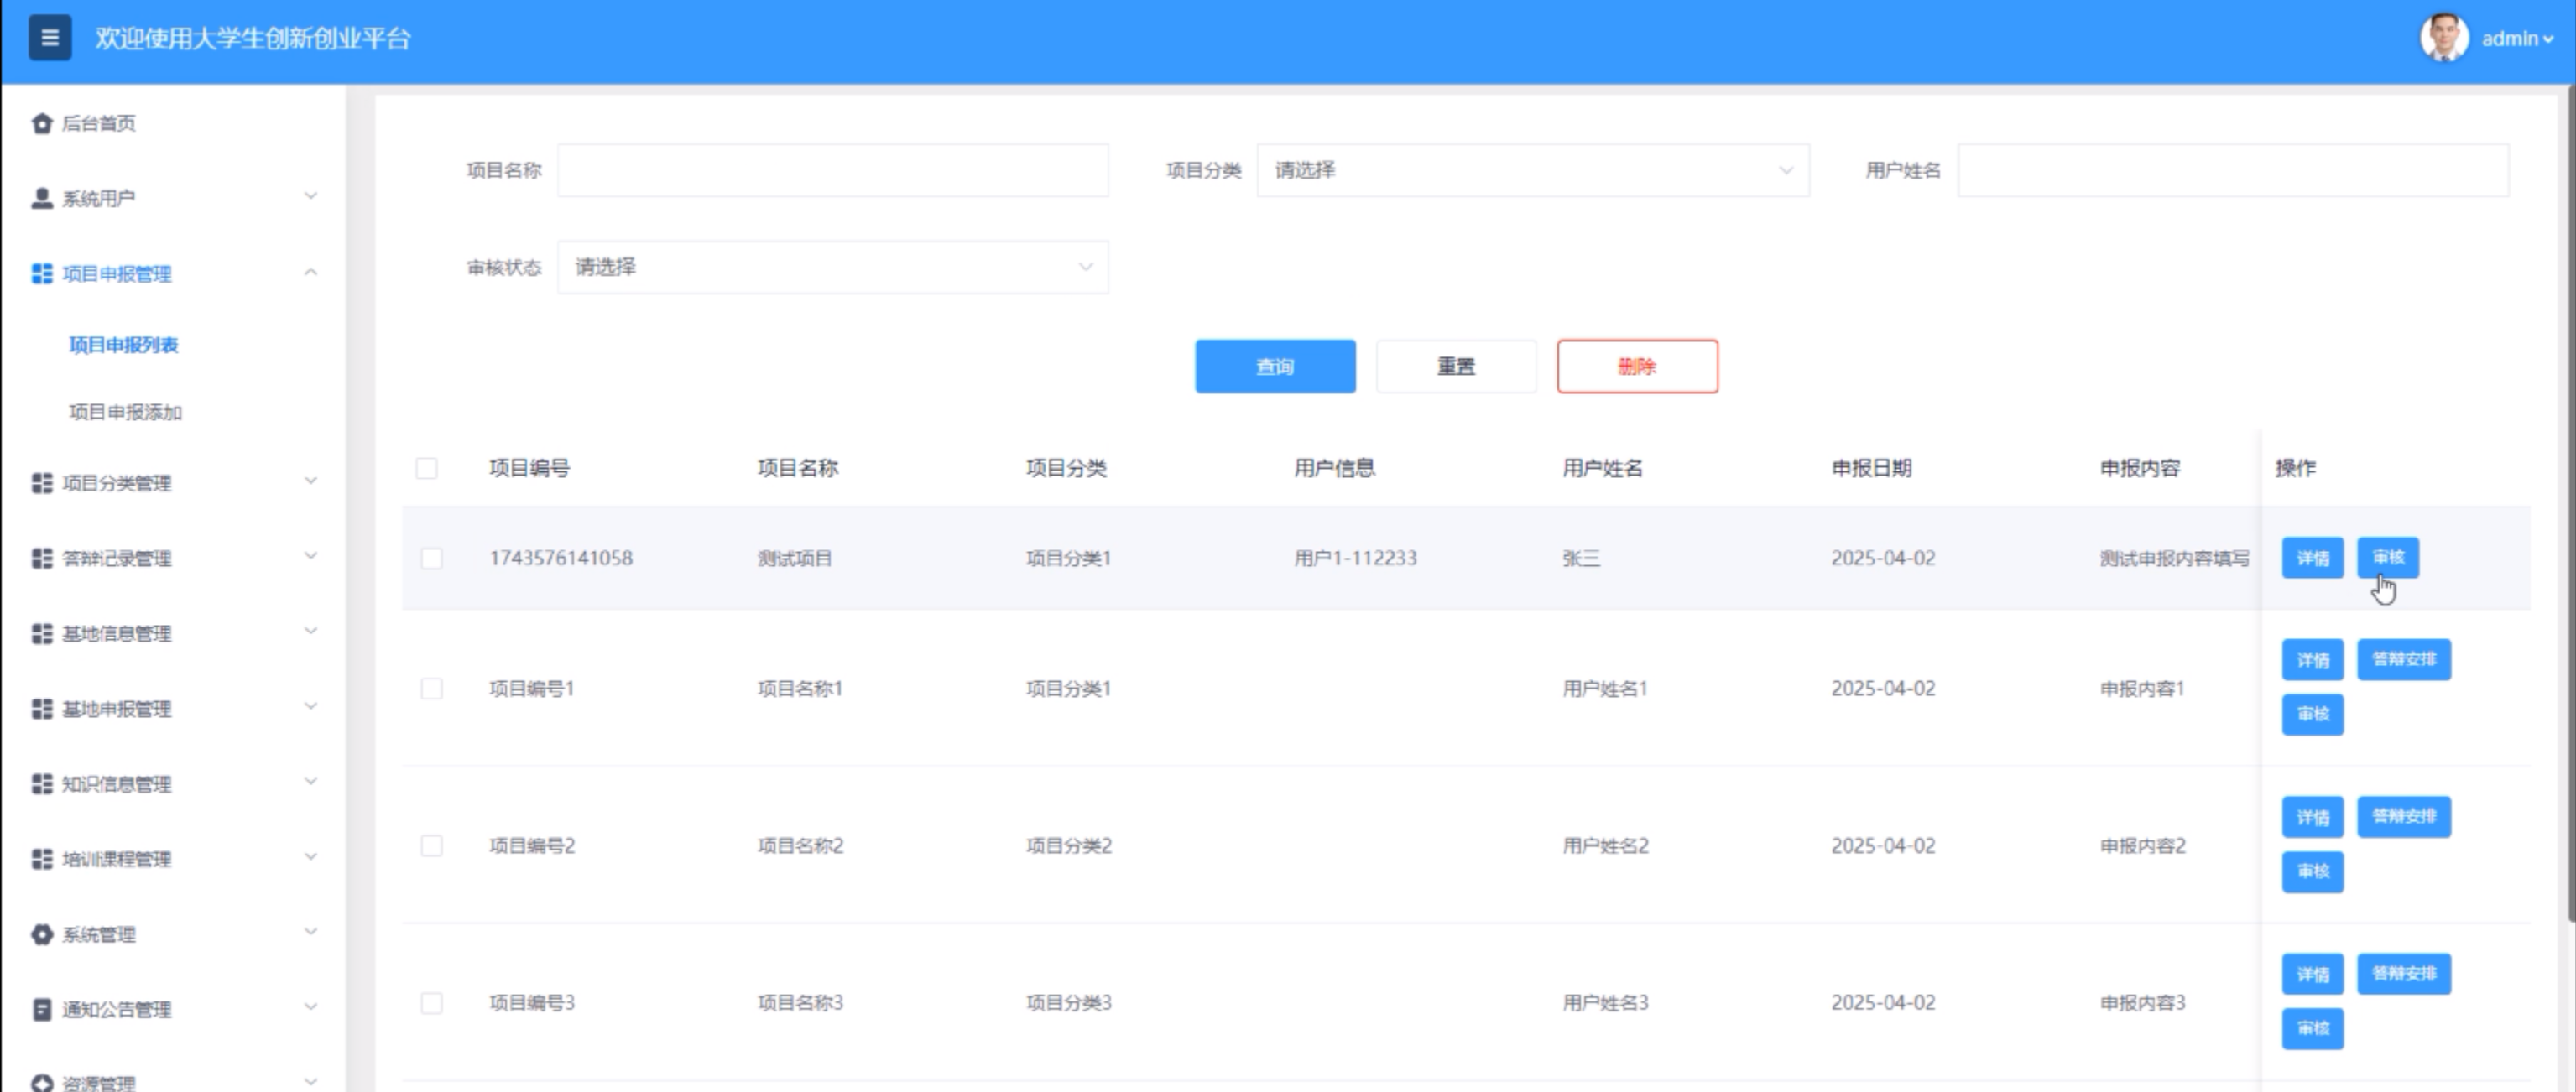Image resolution: width=2576 pixels, height=1092 pixels.
Task: Click the red 删除 button
Action: (x=1637, y=366)
